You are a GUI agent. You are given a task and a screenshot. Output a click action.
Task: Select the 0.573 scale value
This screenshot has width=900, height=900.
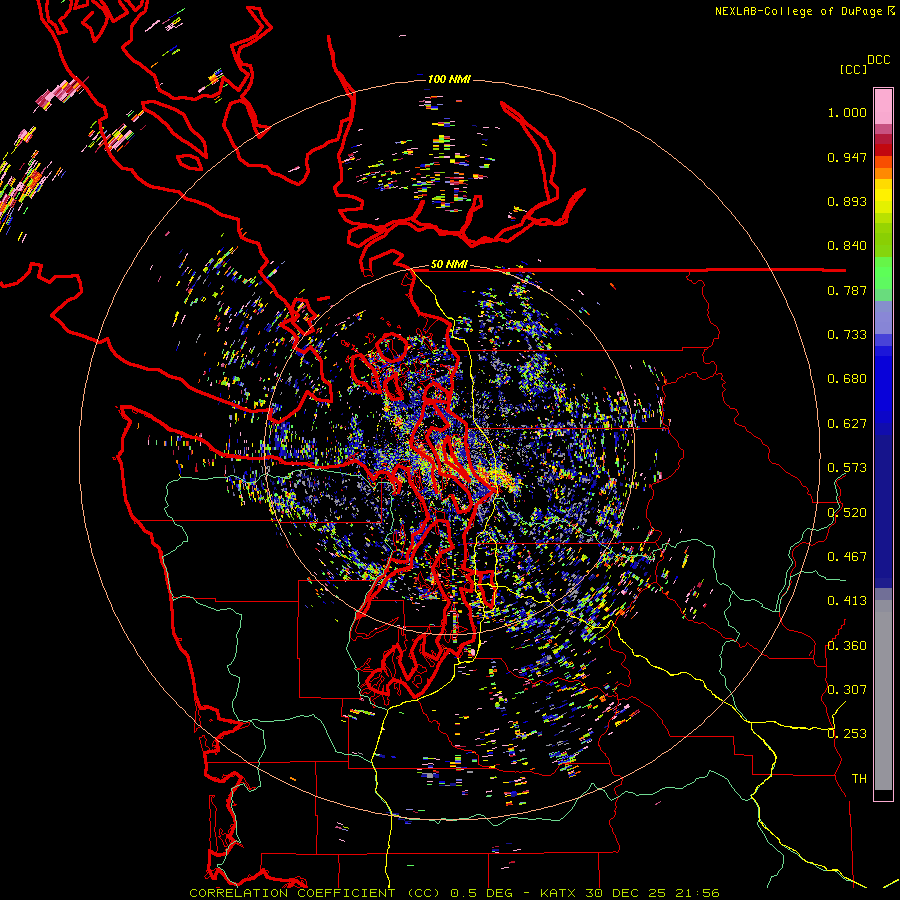pos(847,468)
